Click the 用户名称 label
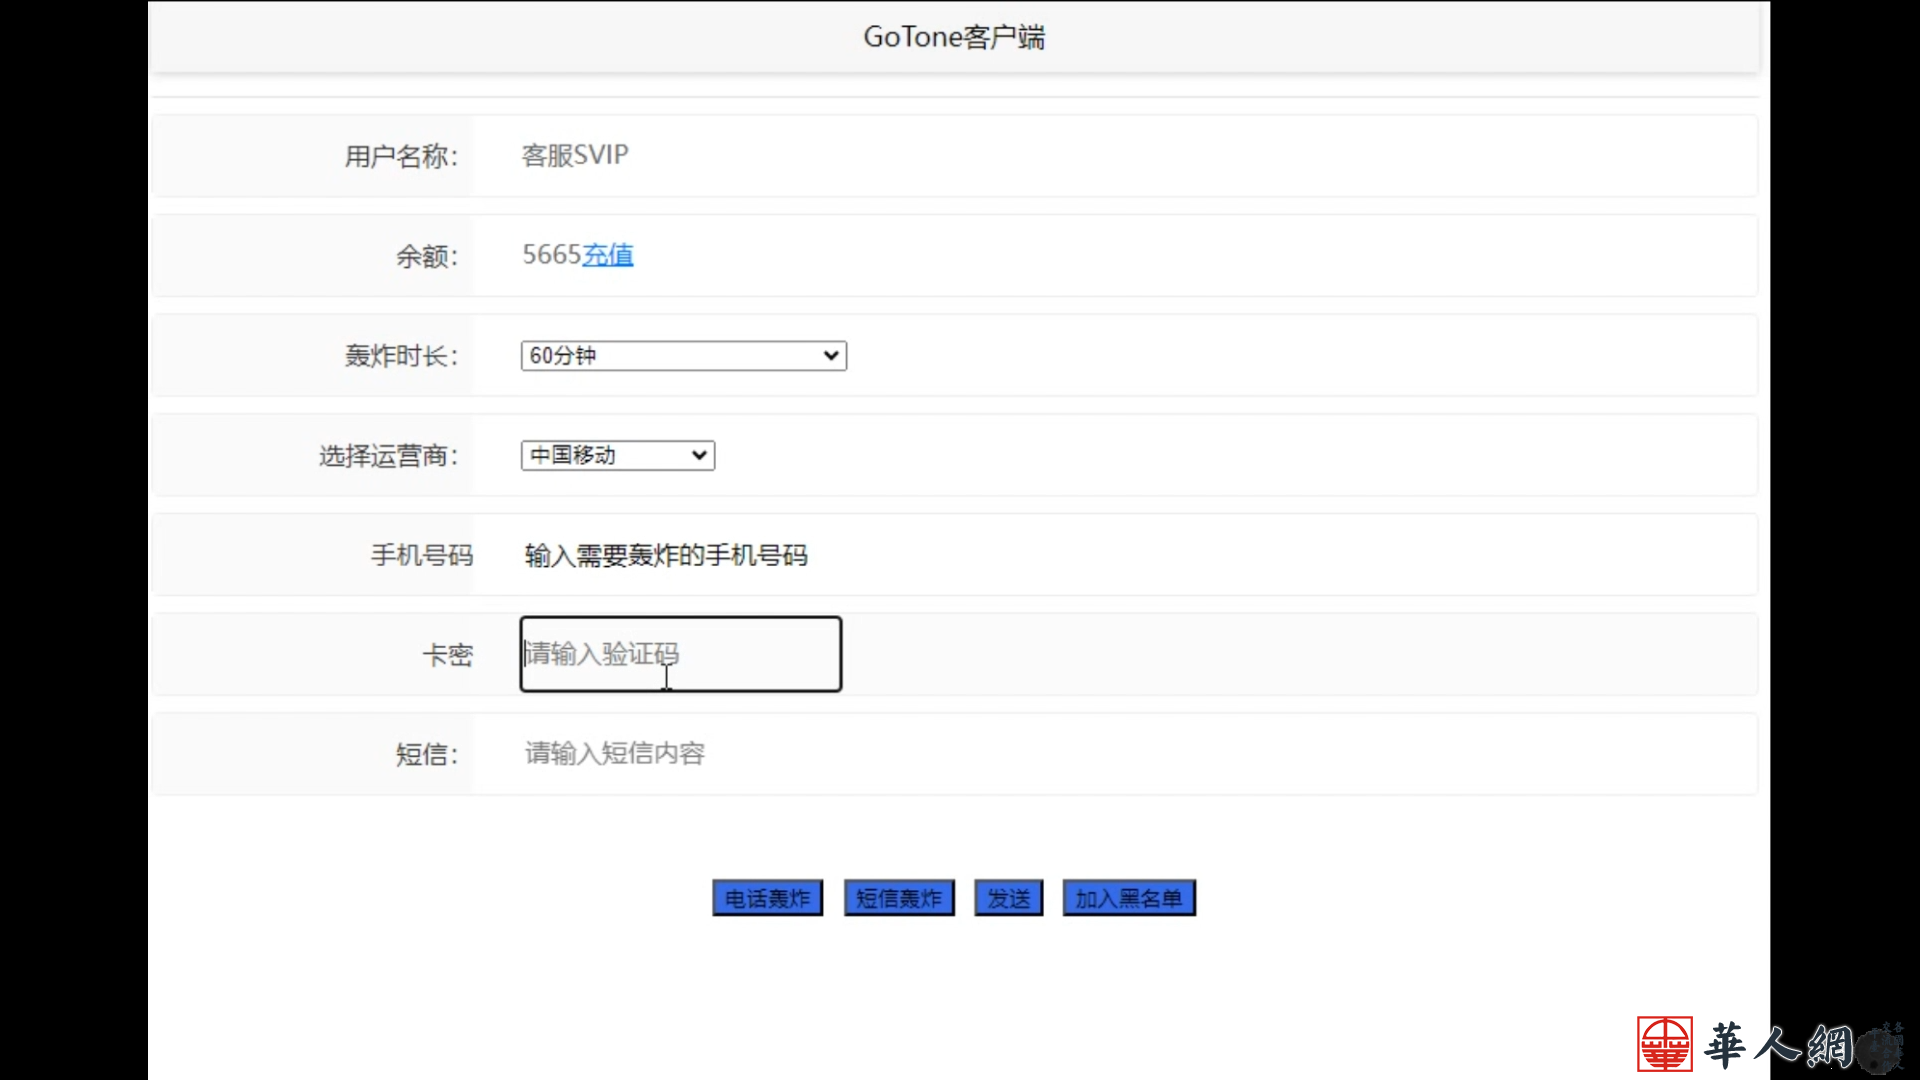The image size is (1920, 1080). pos(401,157)
